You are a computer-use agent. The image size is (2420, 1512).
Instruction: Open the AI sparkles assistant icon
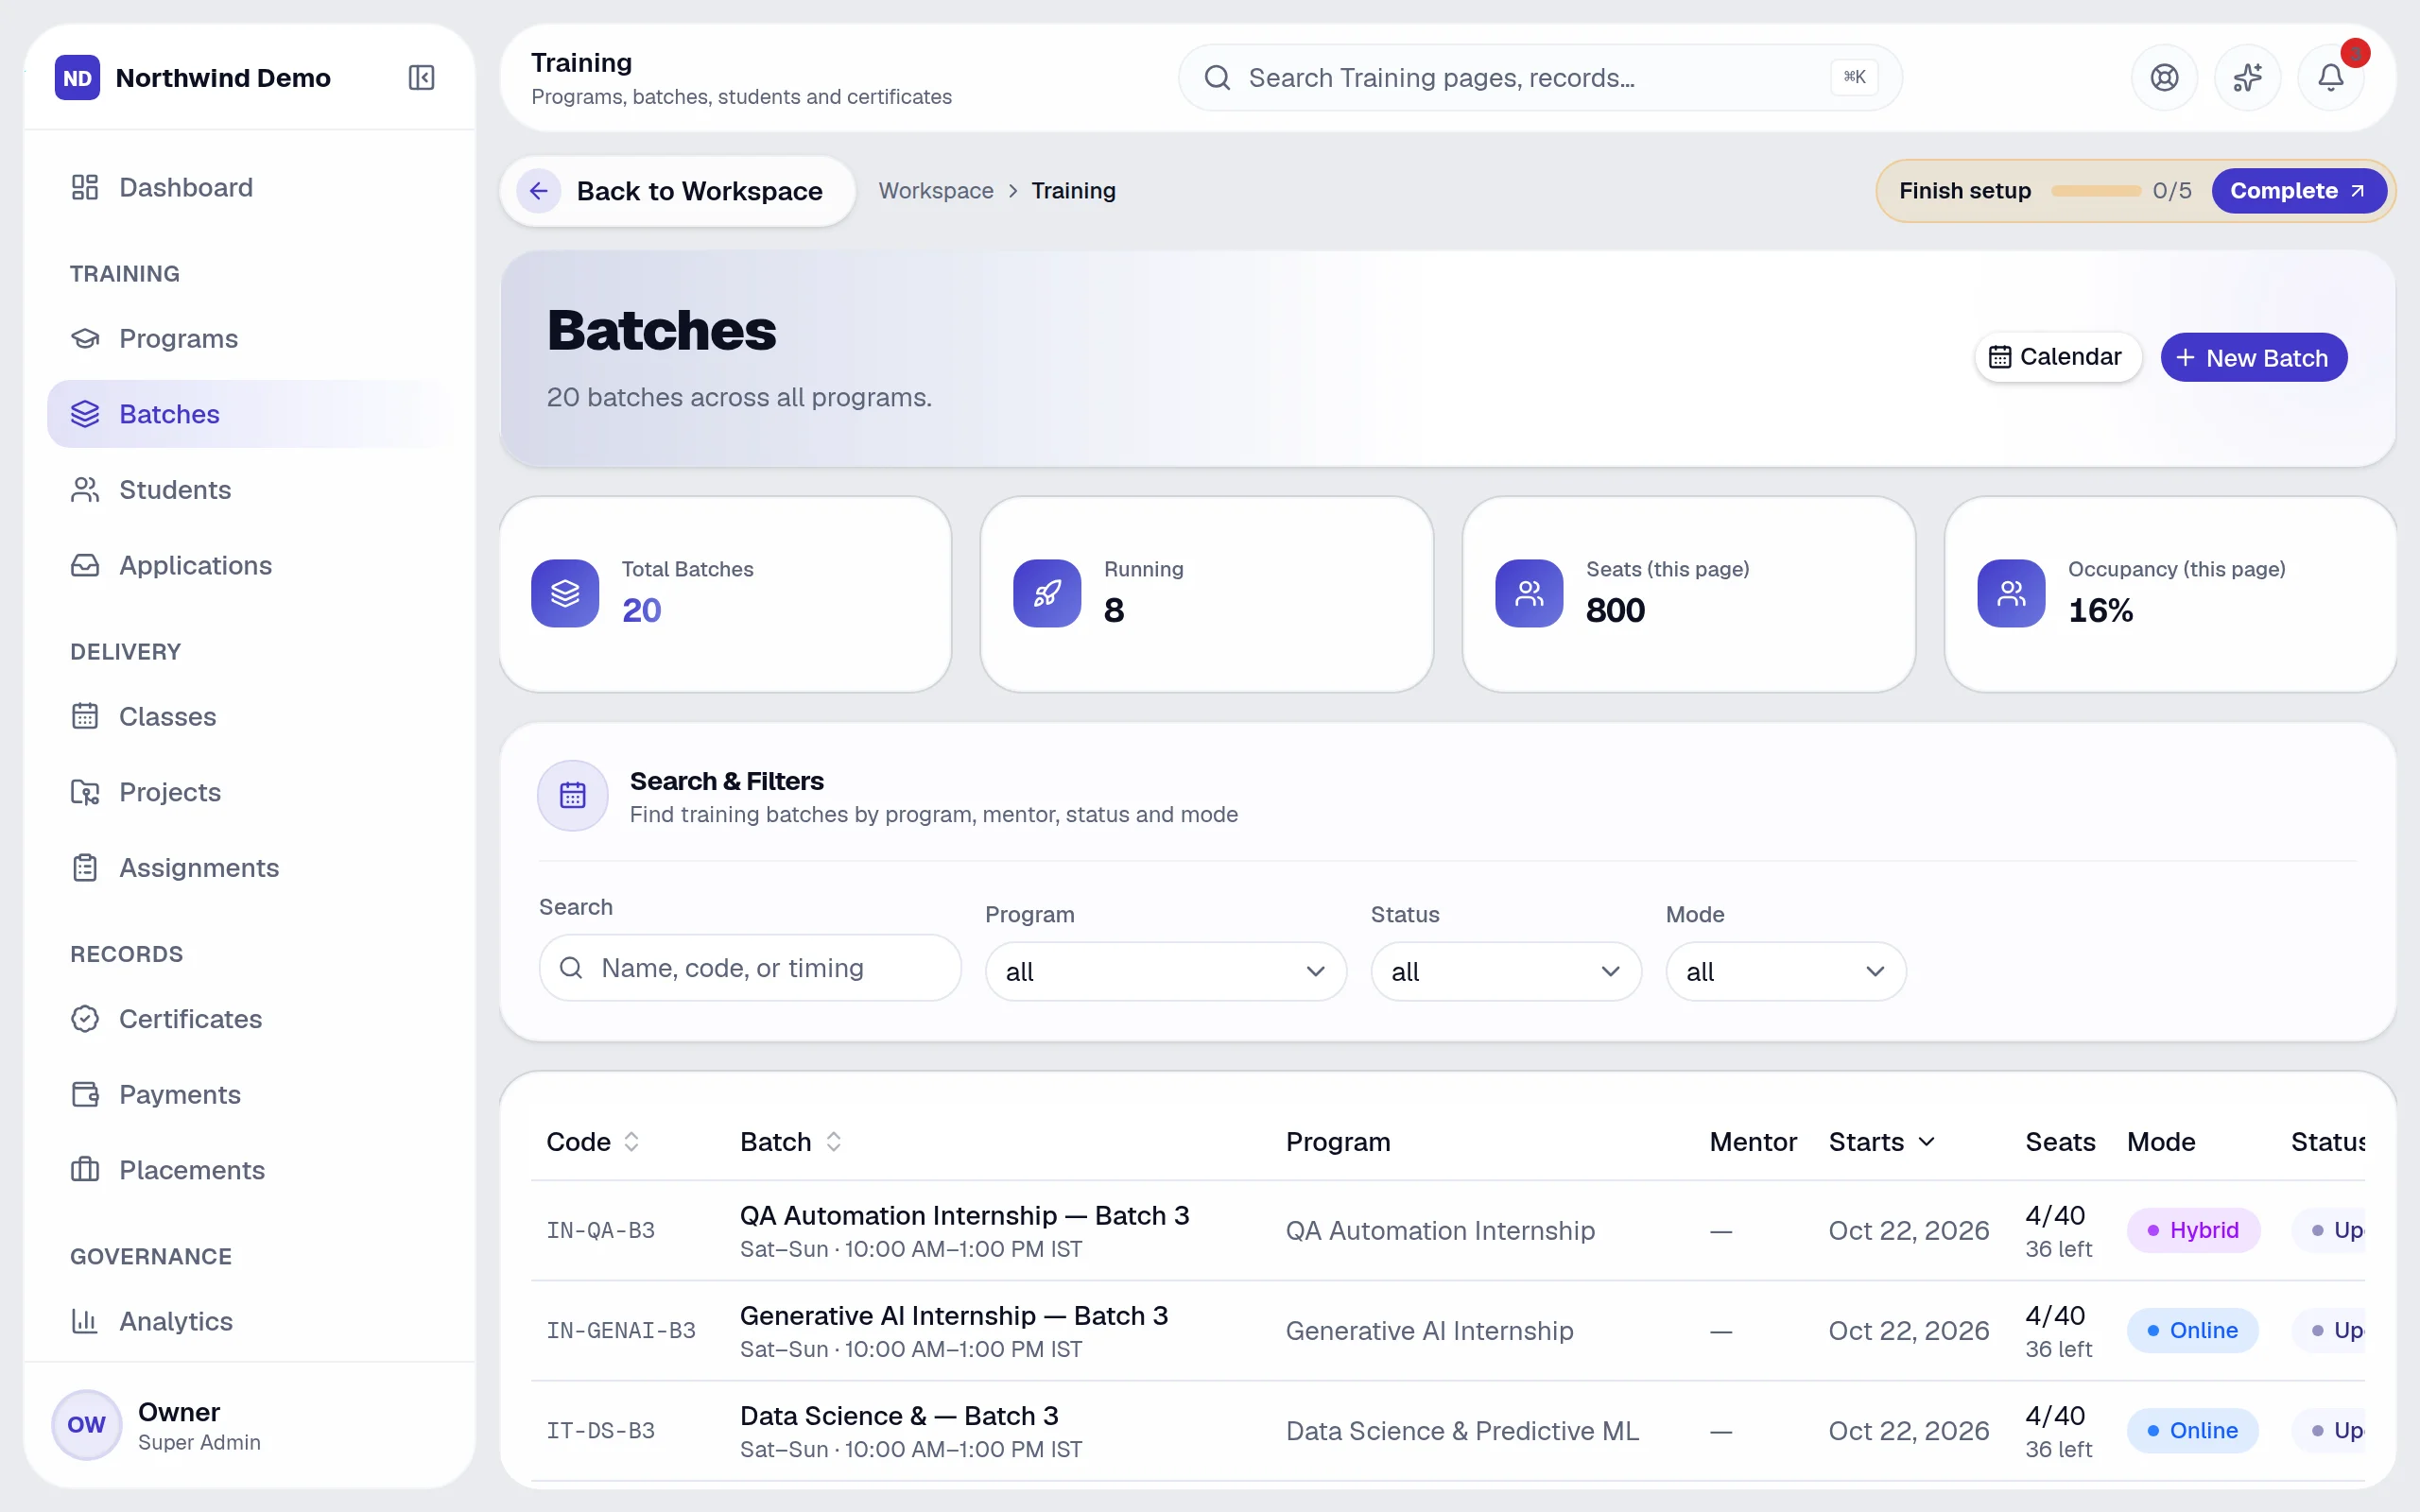coord(2247,77)
